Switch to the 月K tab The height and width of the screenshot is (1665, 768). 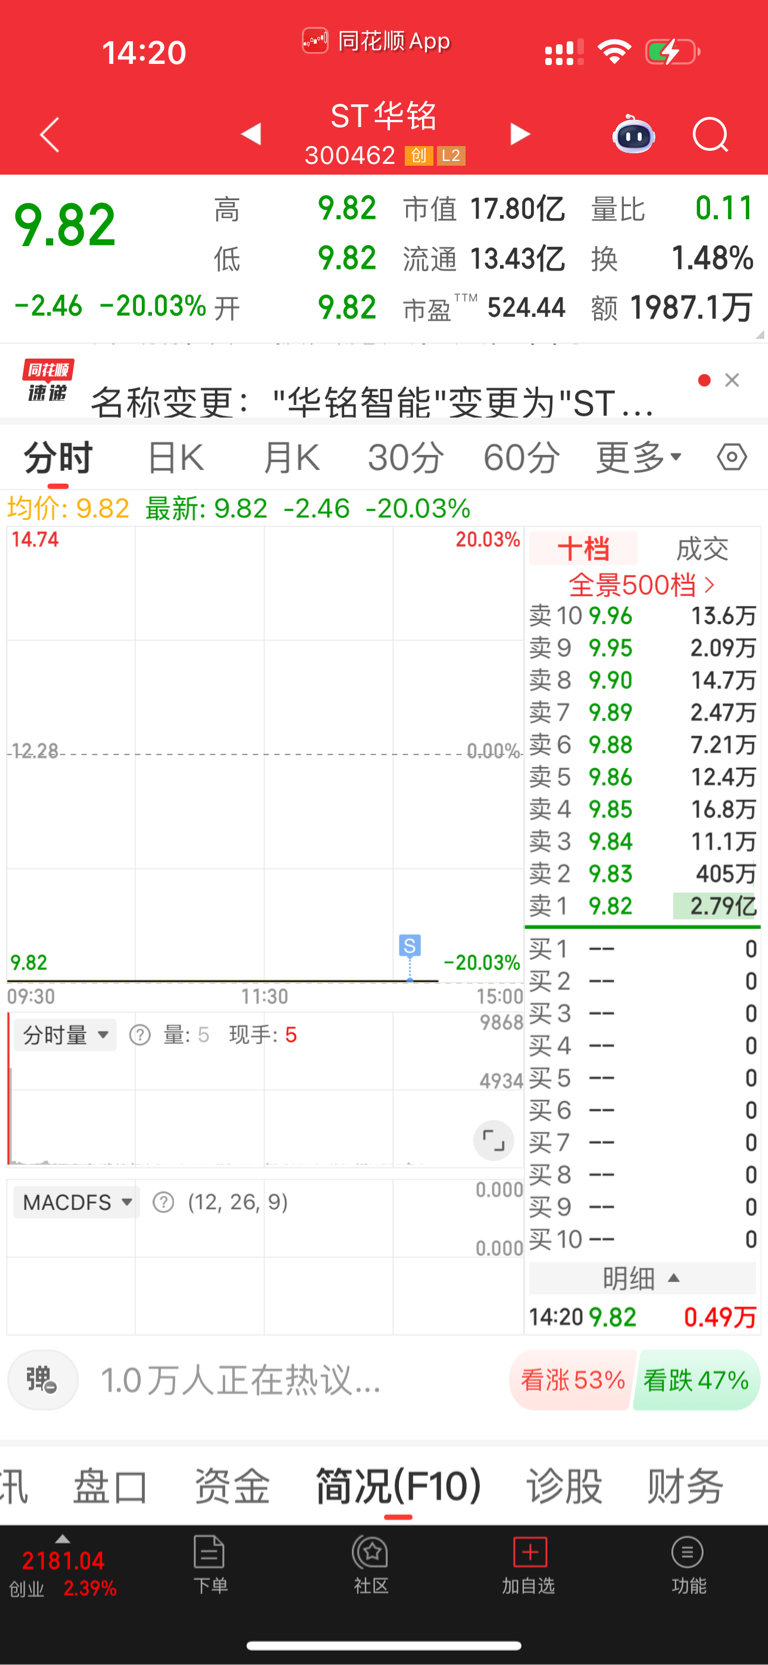point(291,458)
